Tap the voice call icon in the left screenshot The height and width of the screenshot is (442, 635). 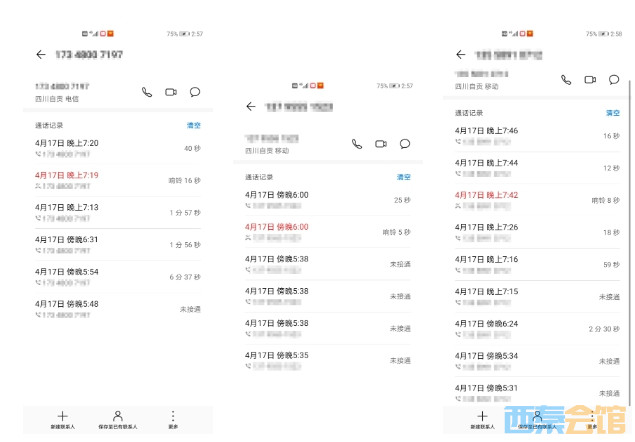(147, 92)
